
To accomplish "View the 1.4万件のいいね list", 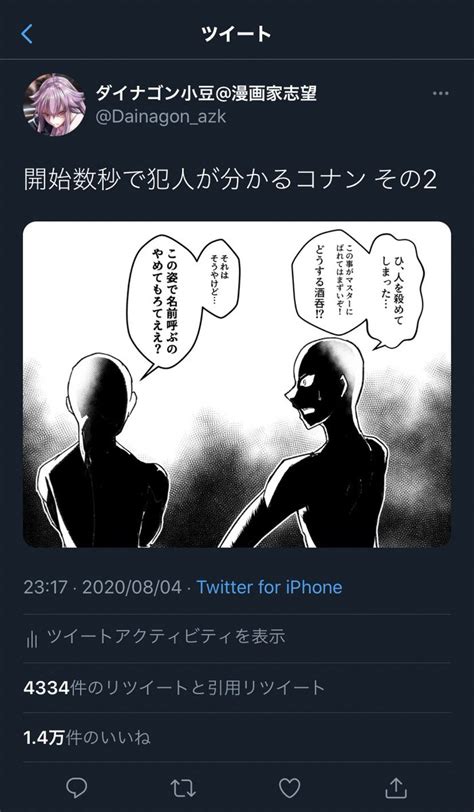I will [87, 738].
